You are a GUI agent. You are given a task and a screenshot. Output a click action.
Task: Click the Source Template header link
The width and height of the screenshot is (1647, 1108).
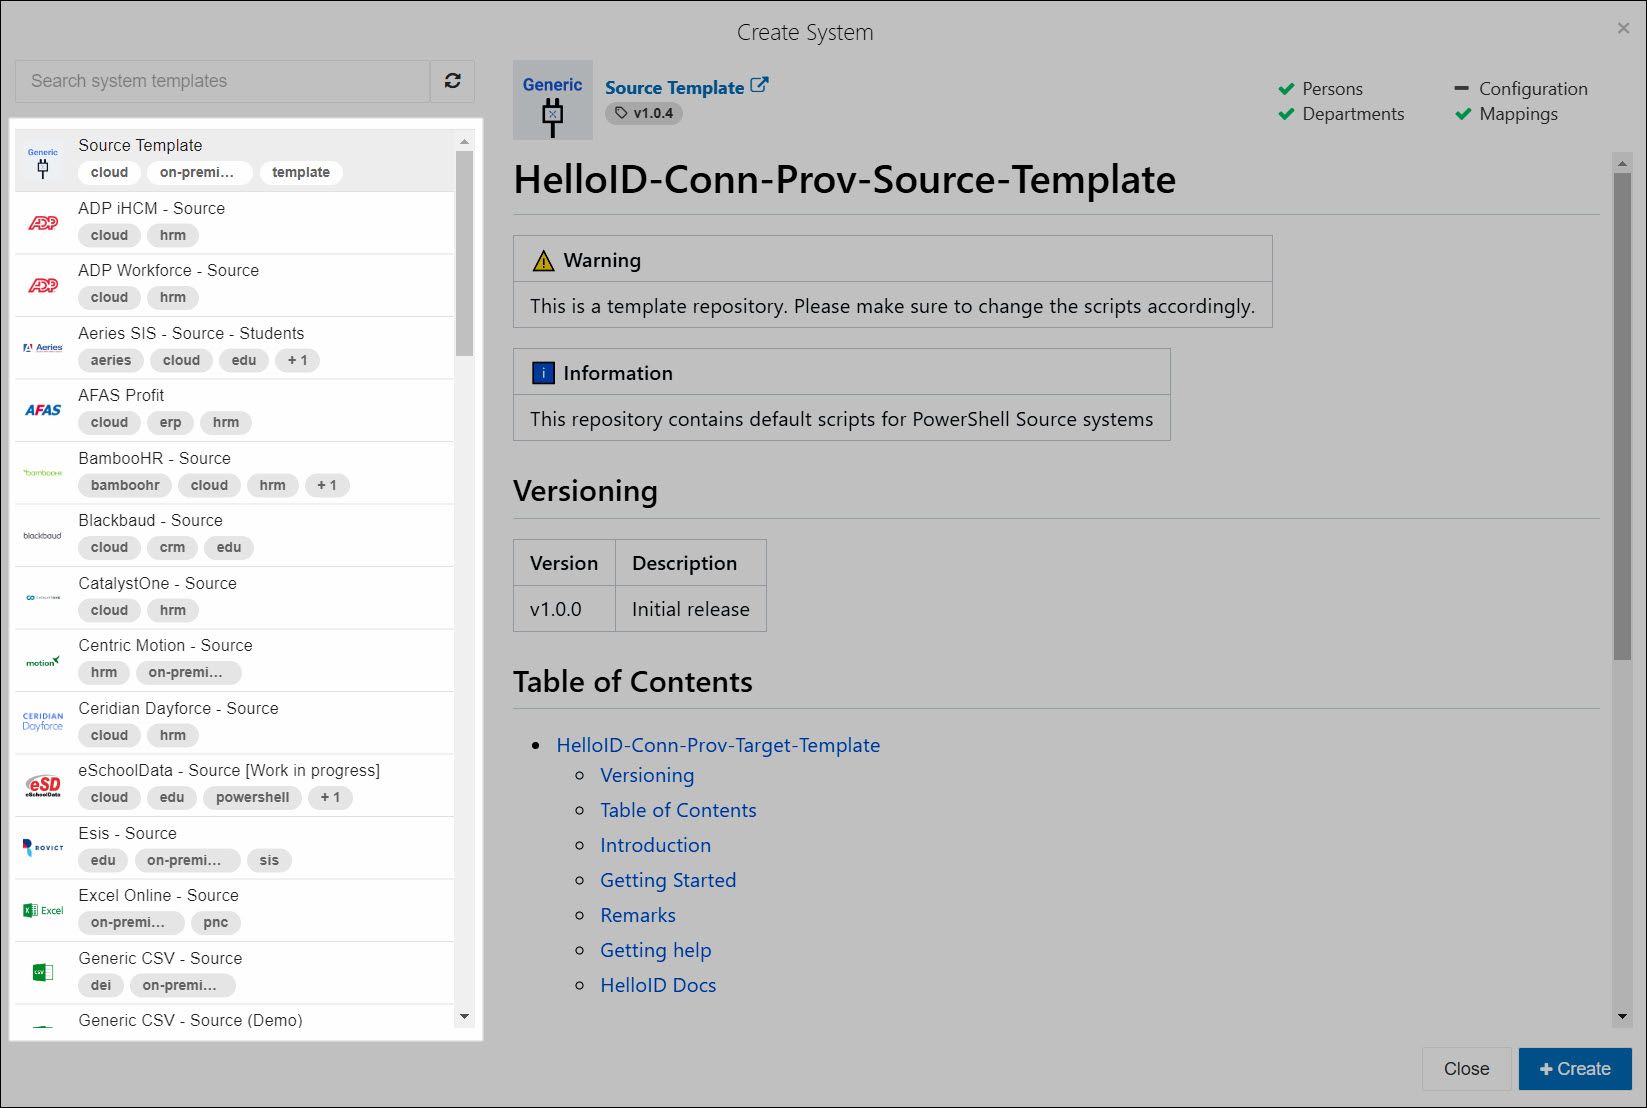coord(674,88)
